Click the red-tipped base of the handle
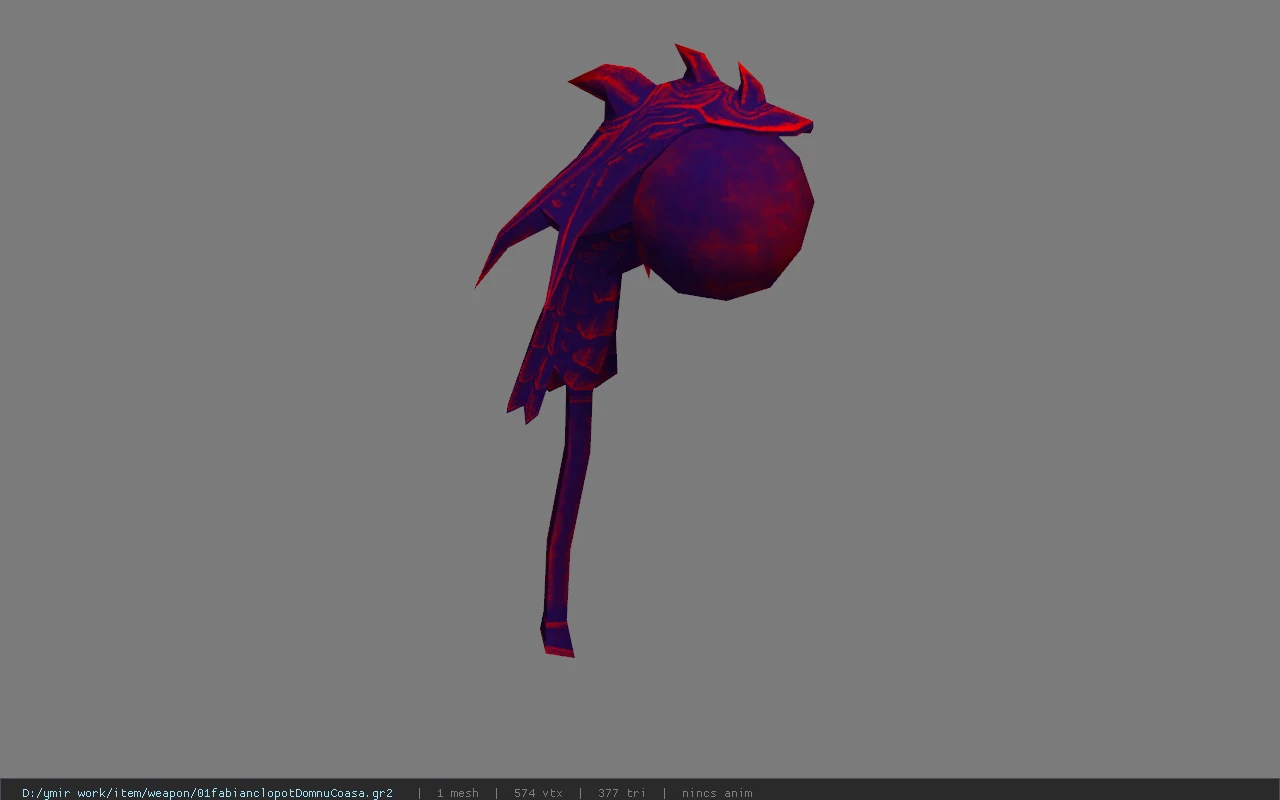Image resolution: width=1280 pixels, height=800 pixels. (x=558, y=638)
